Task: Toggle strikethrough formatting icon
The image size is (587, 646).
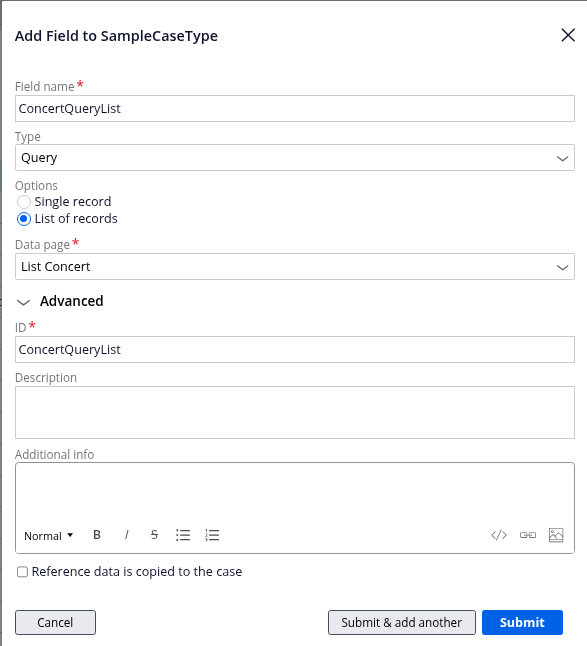Action: 154,535
